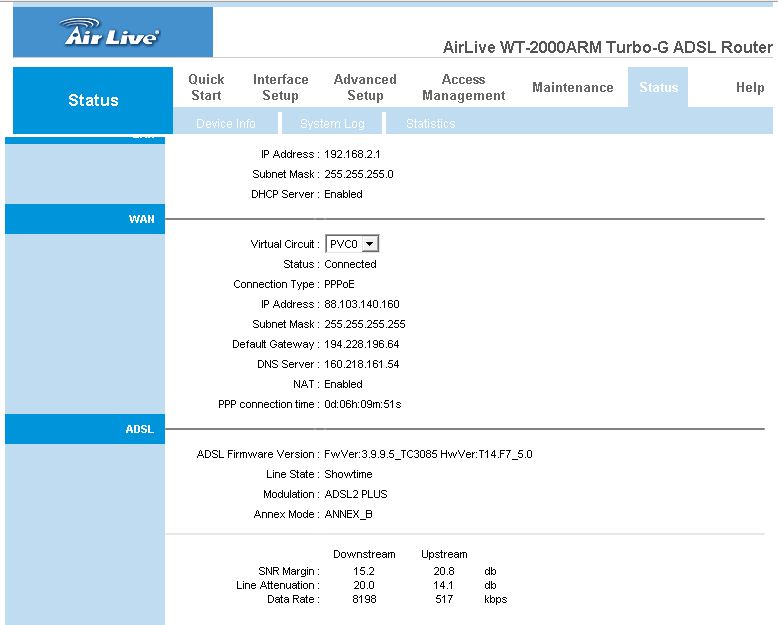
Task: Open Access Management tab
Action: tap(463, 87)
